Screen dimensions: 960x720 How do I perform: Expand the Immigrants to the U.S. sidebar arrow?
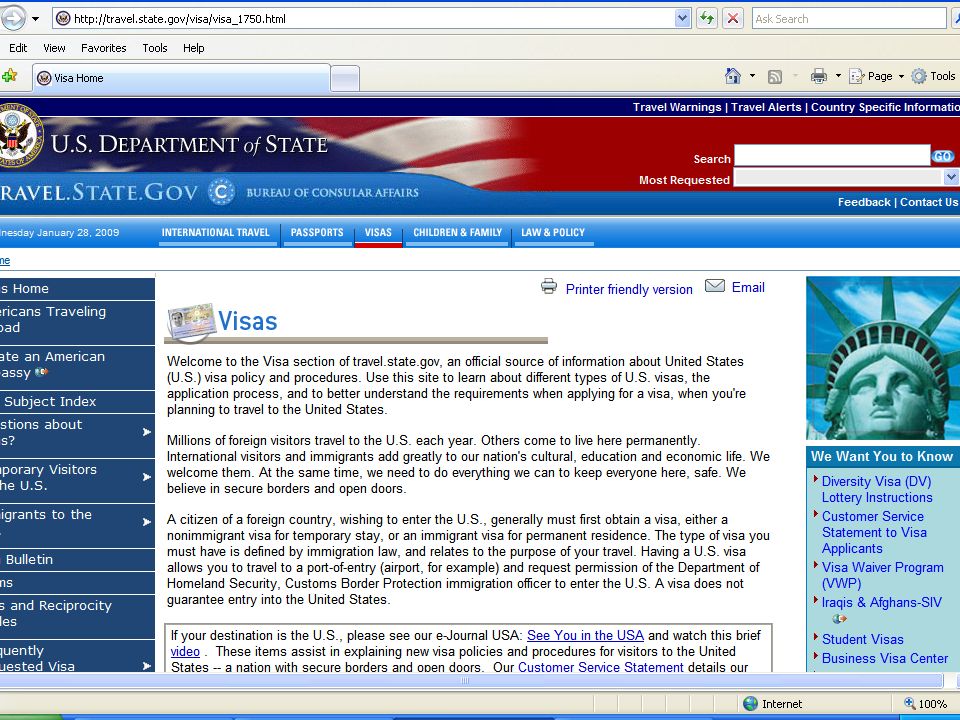(146, 522)
